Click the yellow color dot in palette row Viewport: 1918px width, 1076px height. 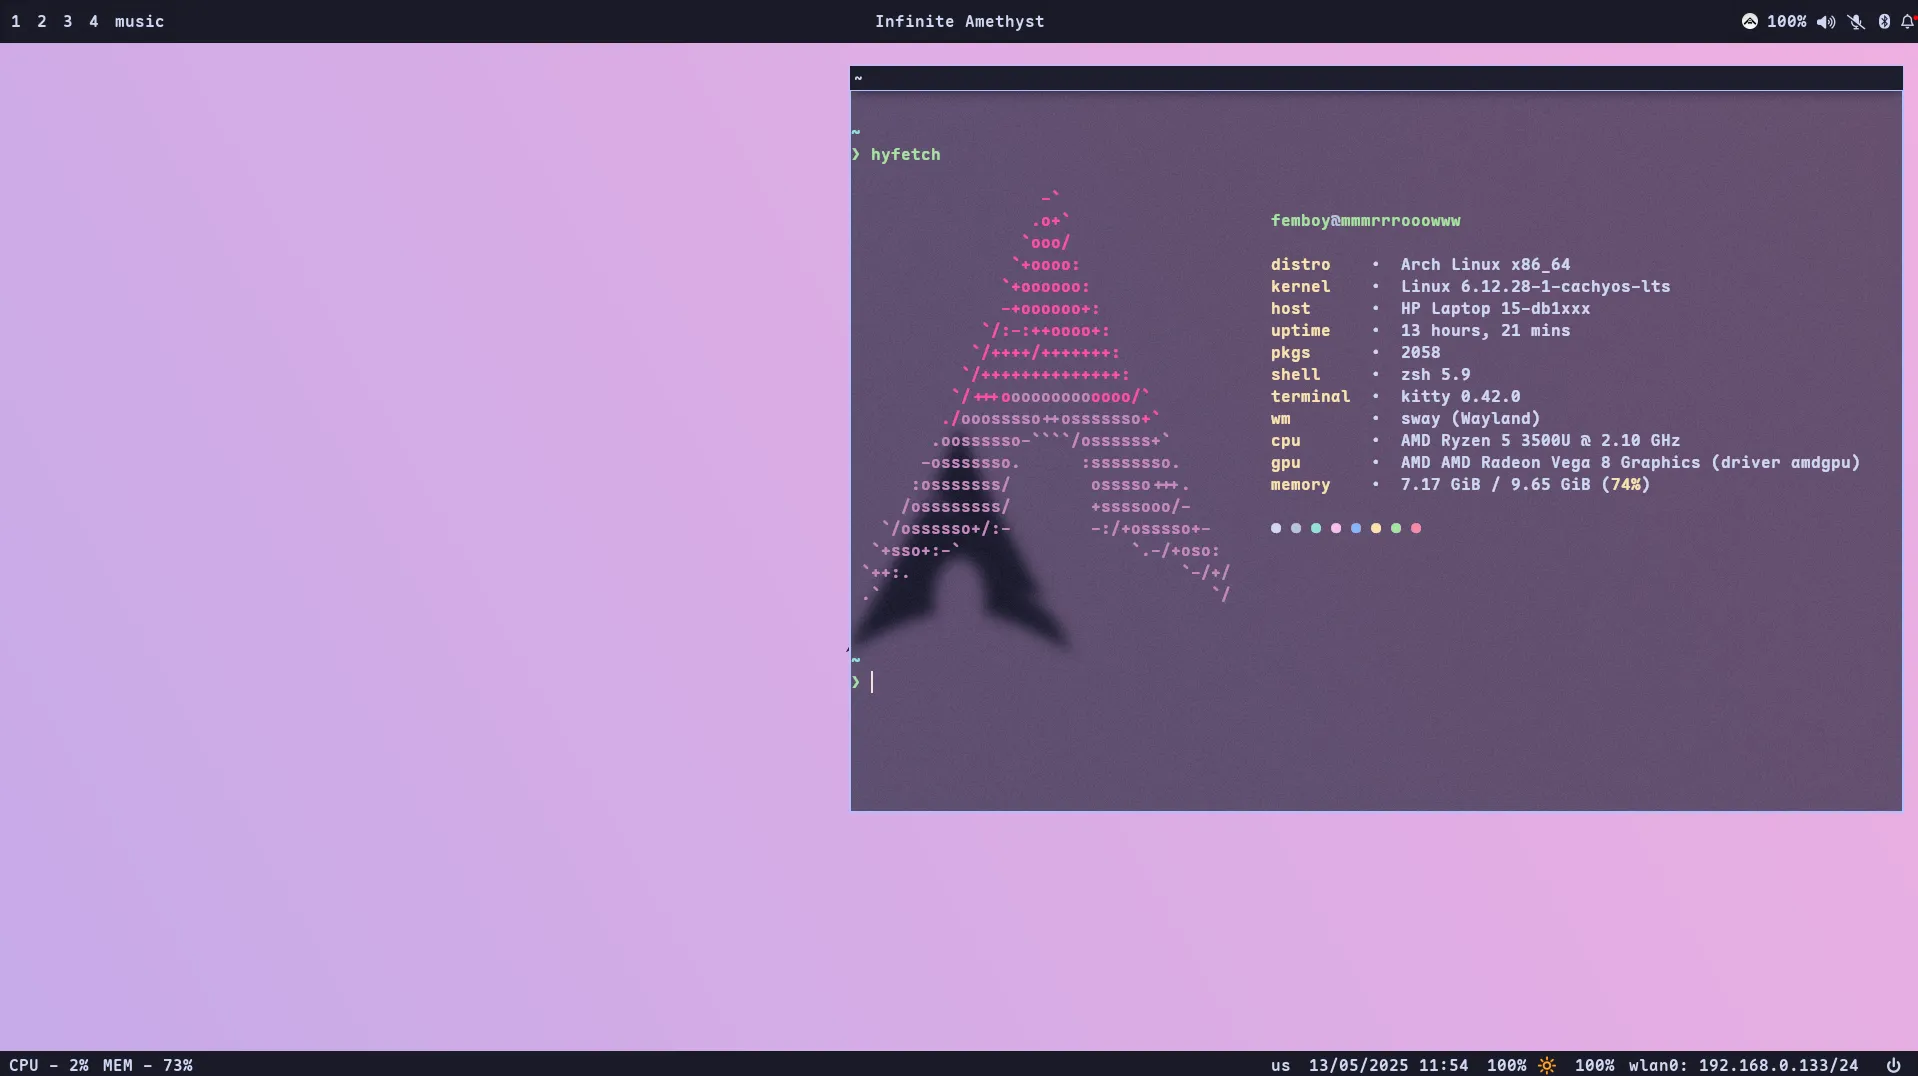(x=1376, y=528)
